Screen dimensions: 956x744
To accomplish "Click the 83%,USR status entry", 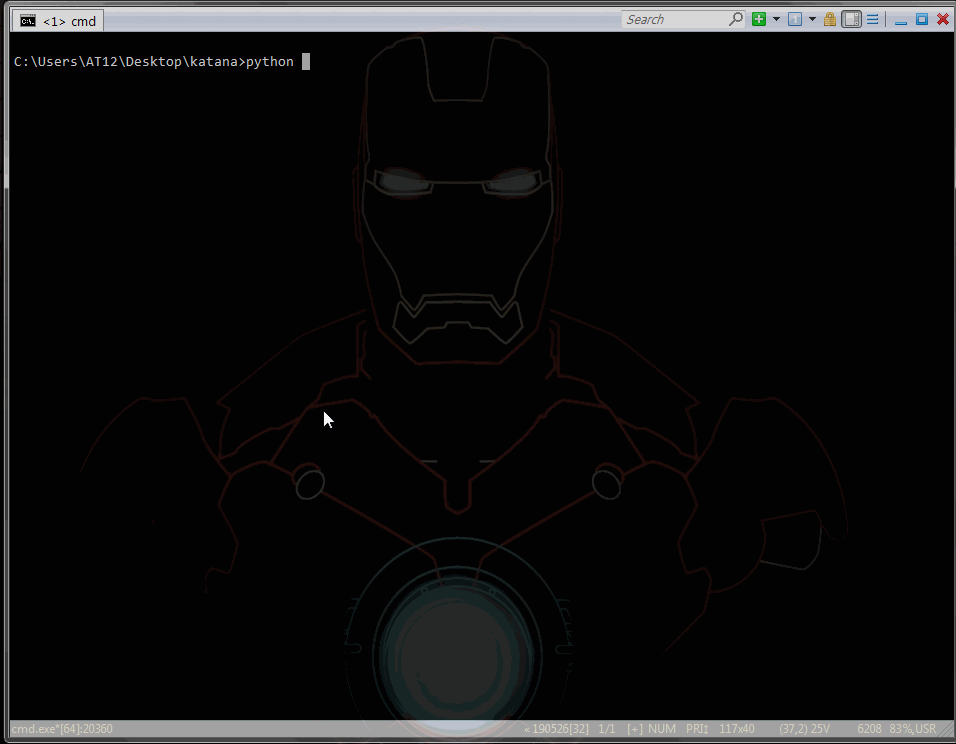I will [913, 729].
